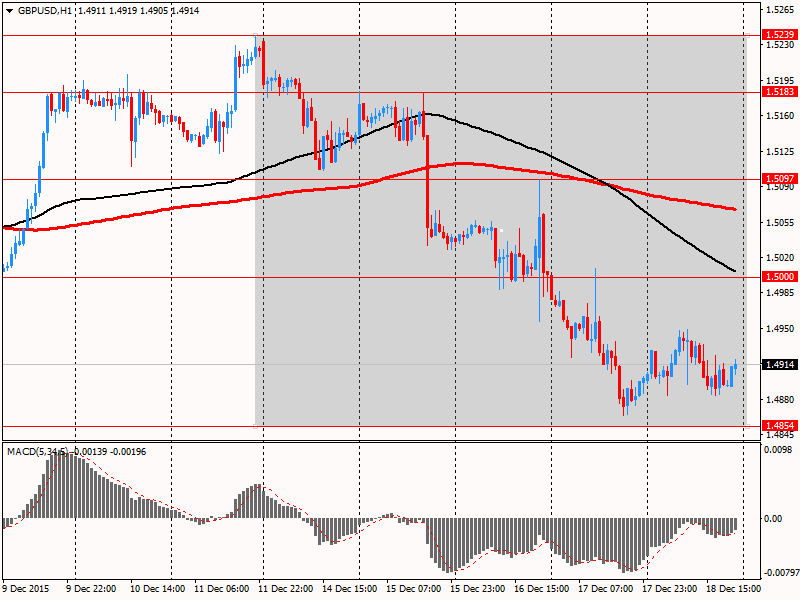The height and width of the screenshot is (600, 800).
Task: Select the MACD scale value 0.00
Action: 773,518
